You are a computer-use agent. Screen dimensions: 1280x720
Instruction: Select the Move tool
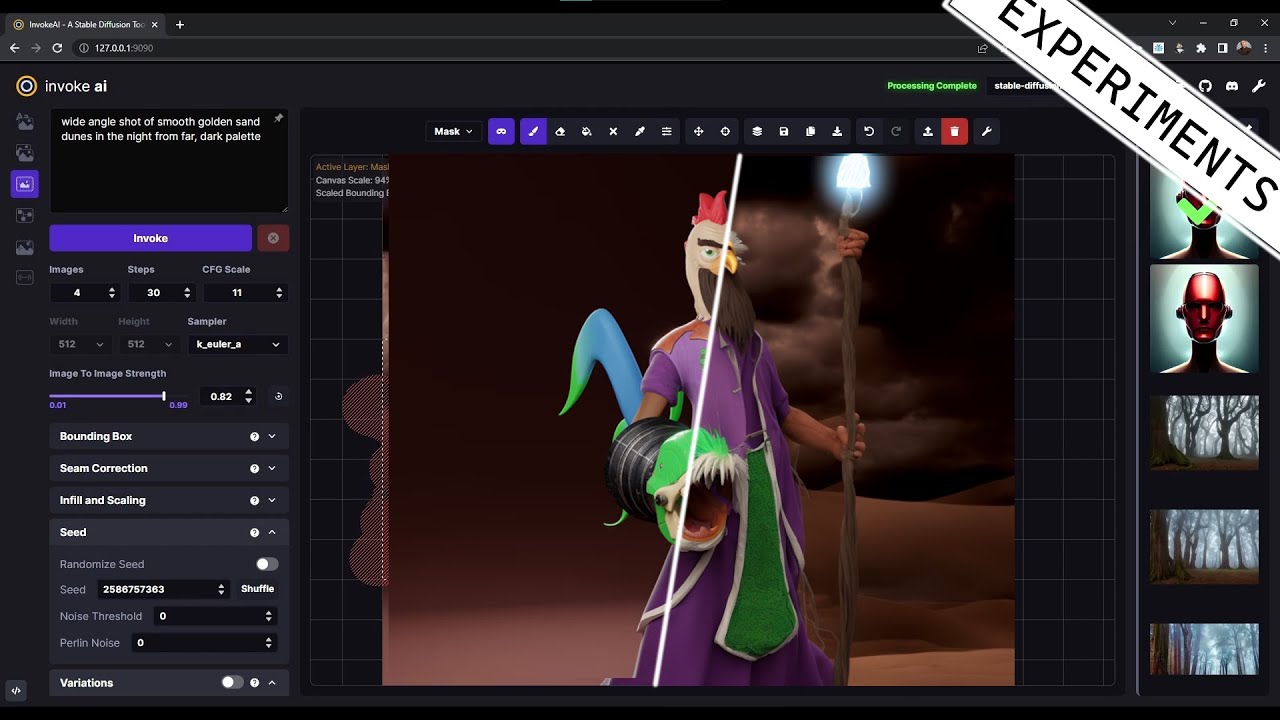(x=698, y=131)
